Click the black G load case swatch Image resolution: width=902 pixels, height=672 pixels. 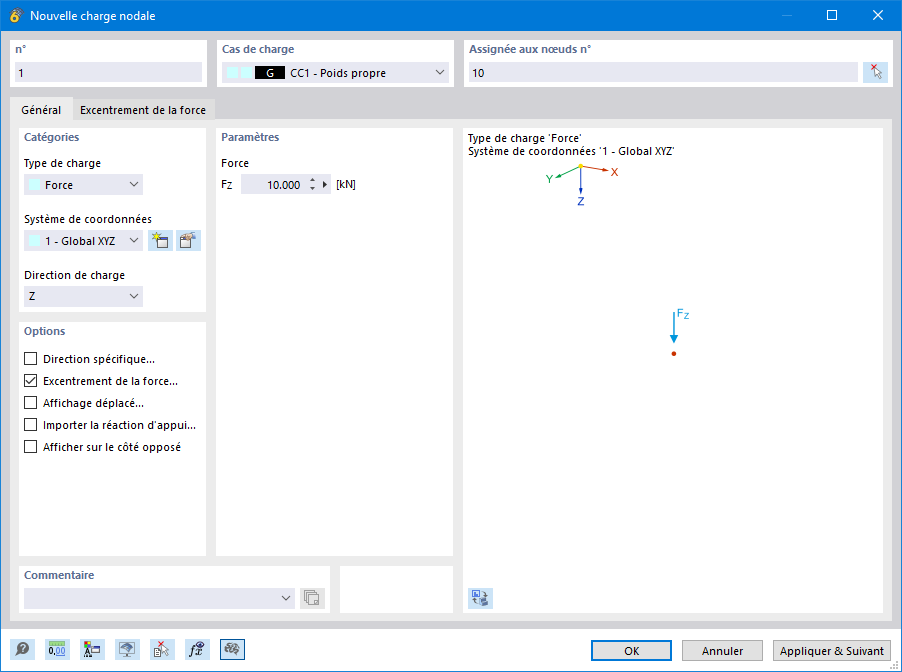(x=270, y=73)
